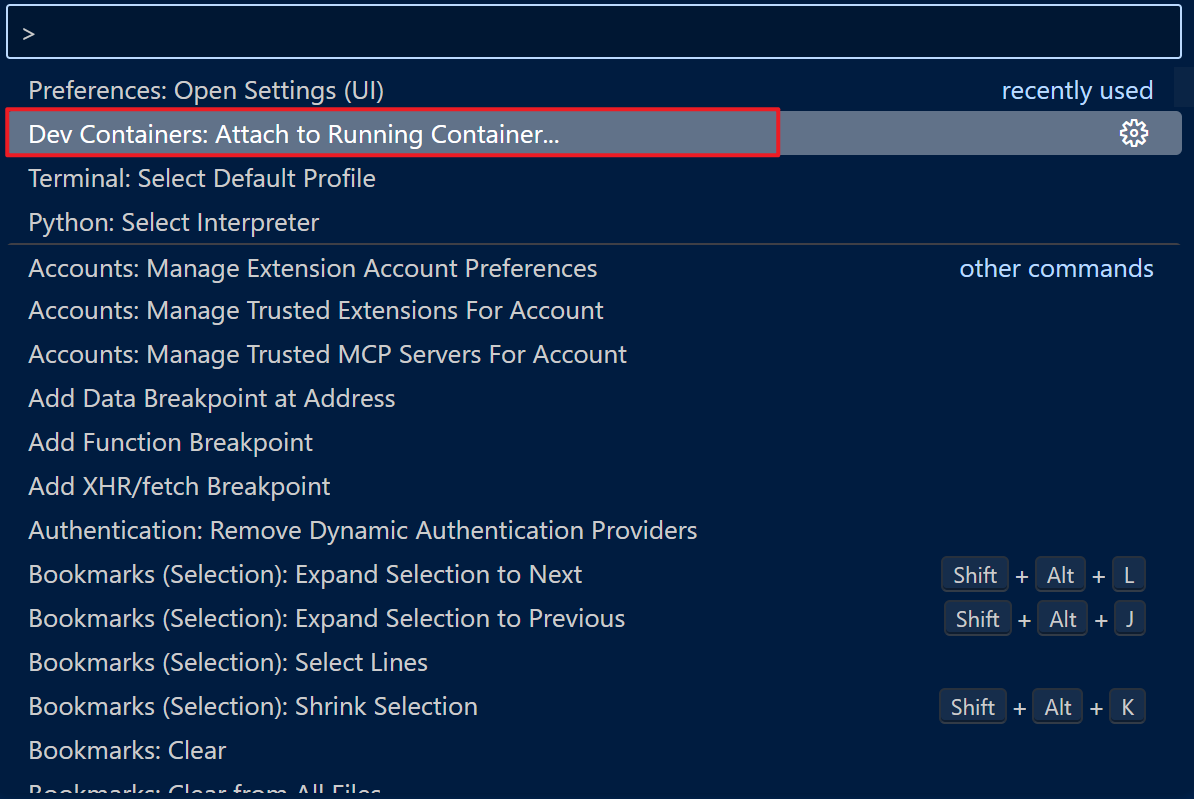Select Bookmarks Expand Selection to Next
Viewport: 1194px width, 799px height.
point(306,575)
